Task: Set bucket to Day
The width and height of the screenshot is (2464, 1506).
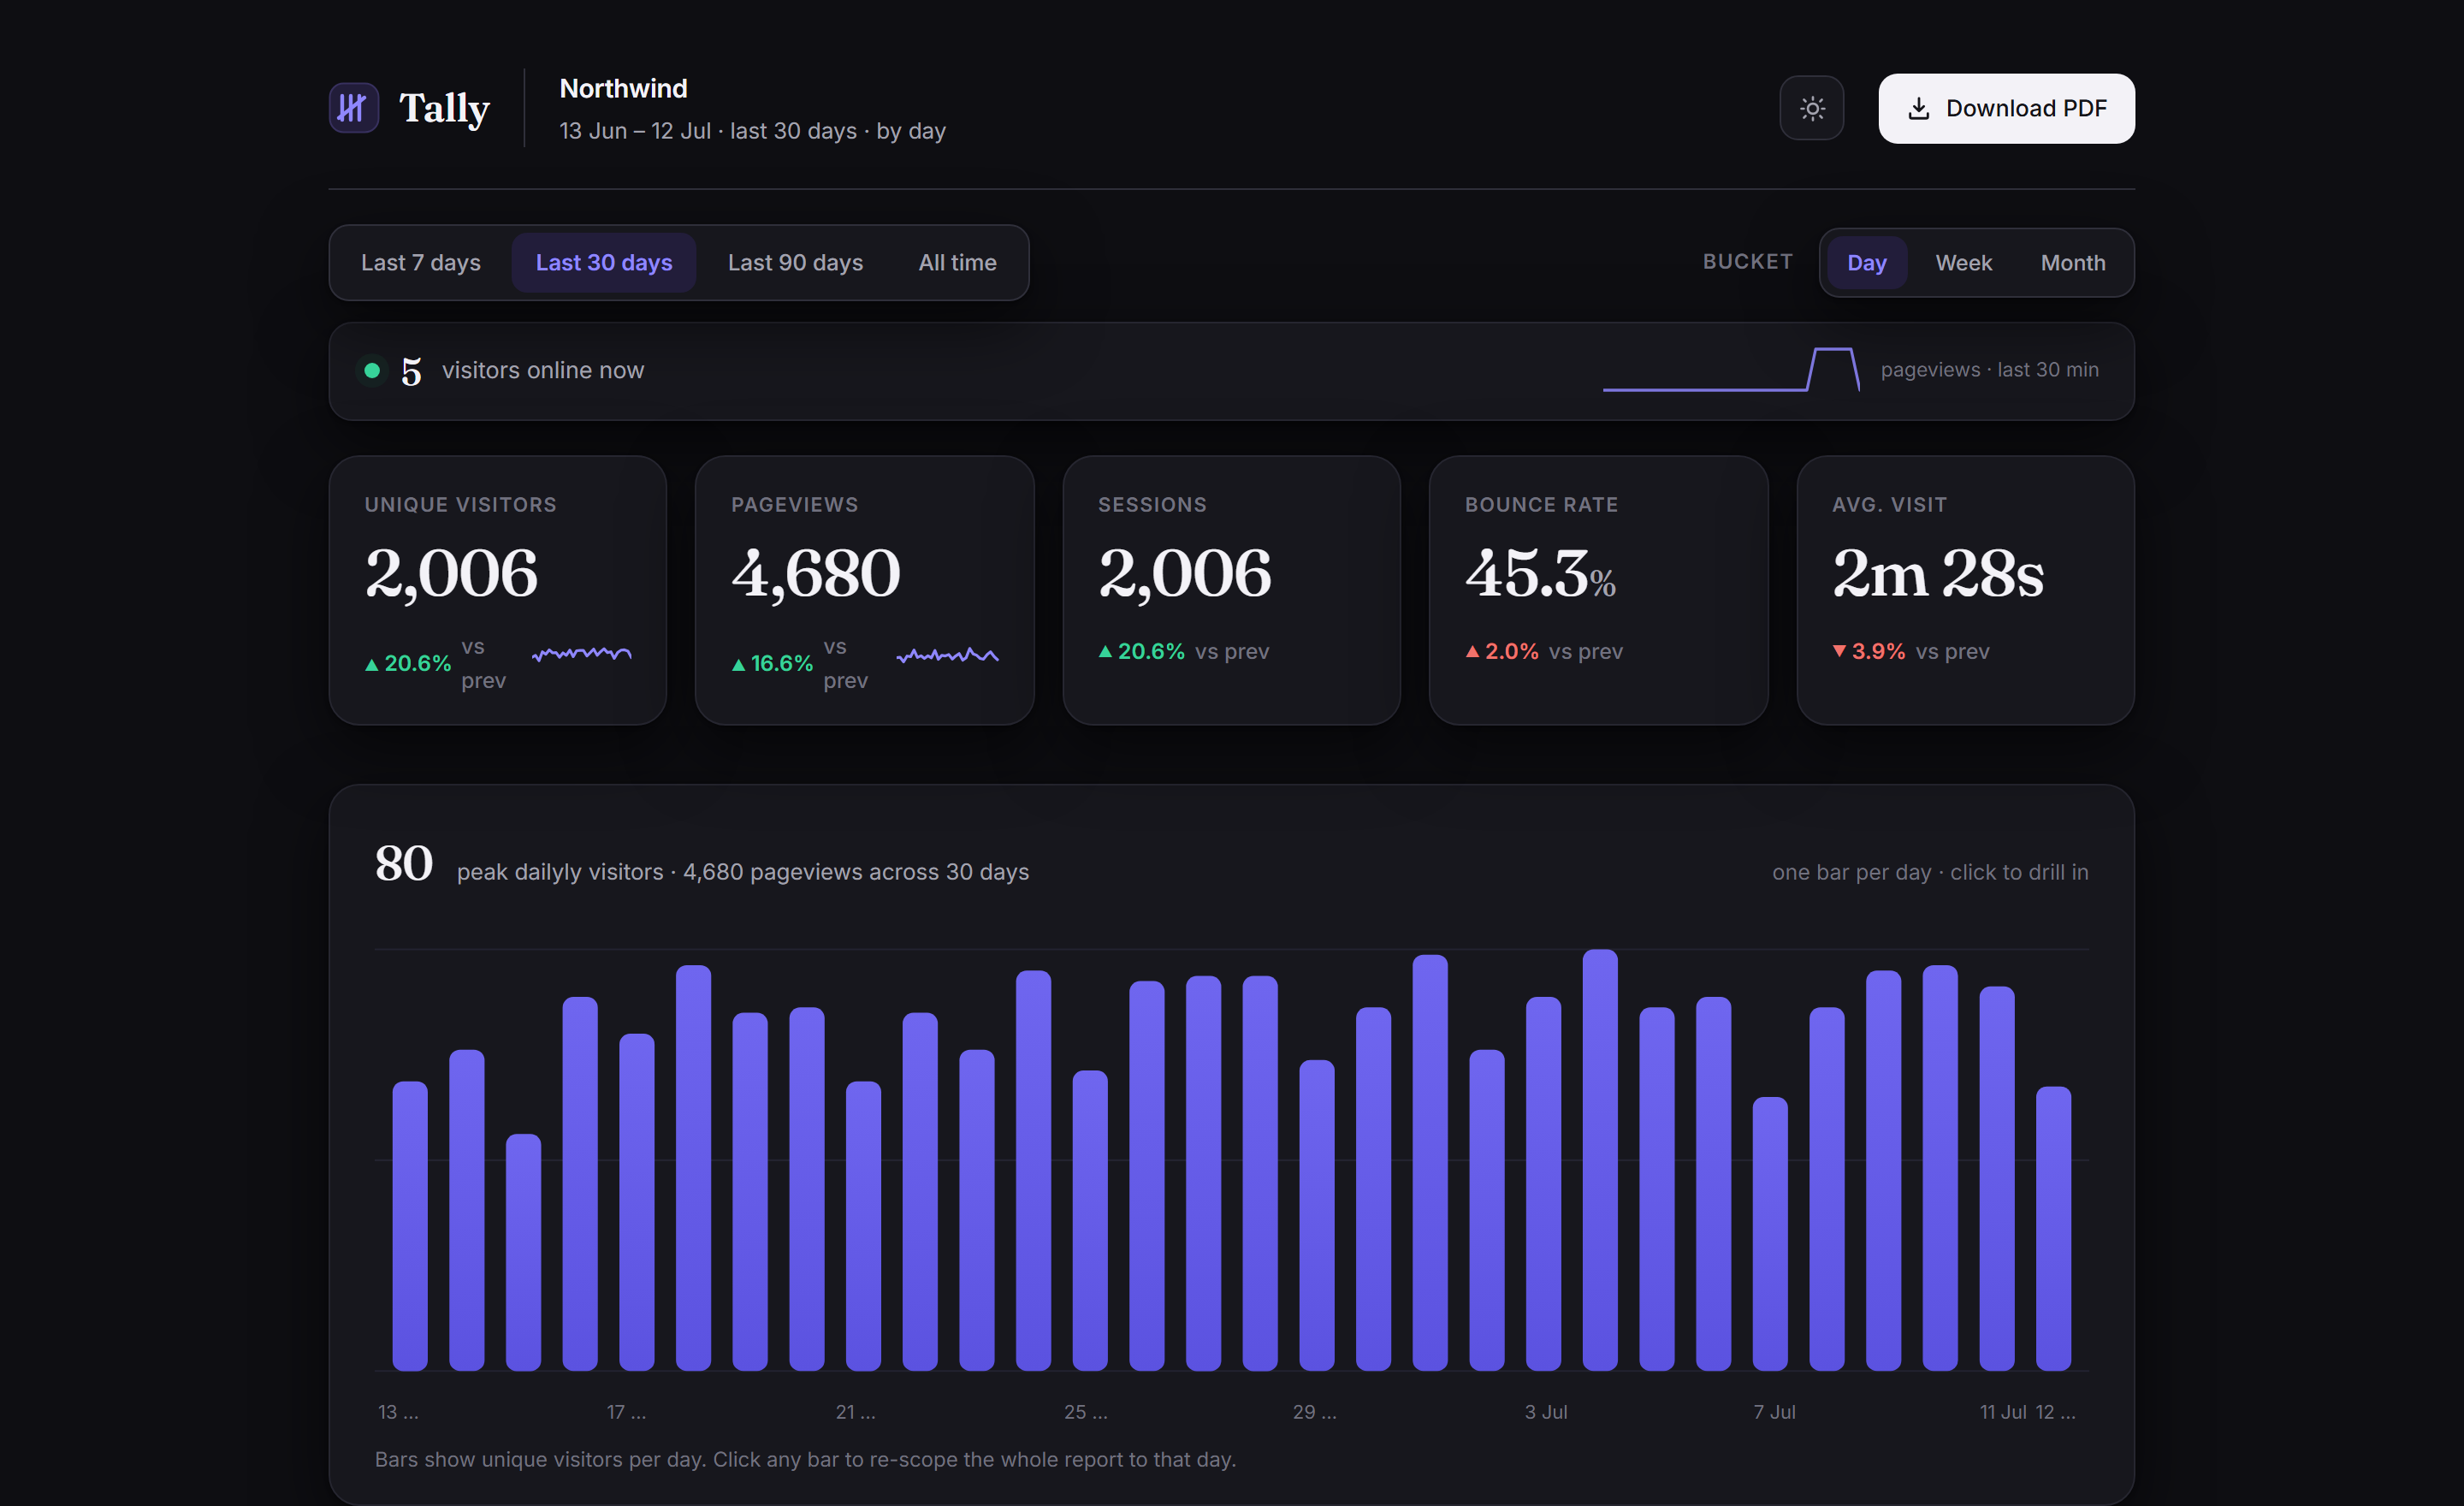Action: [x=1866, y=262]
